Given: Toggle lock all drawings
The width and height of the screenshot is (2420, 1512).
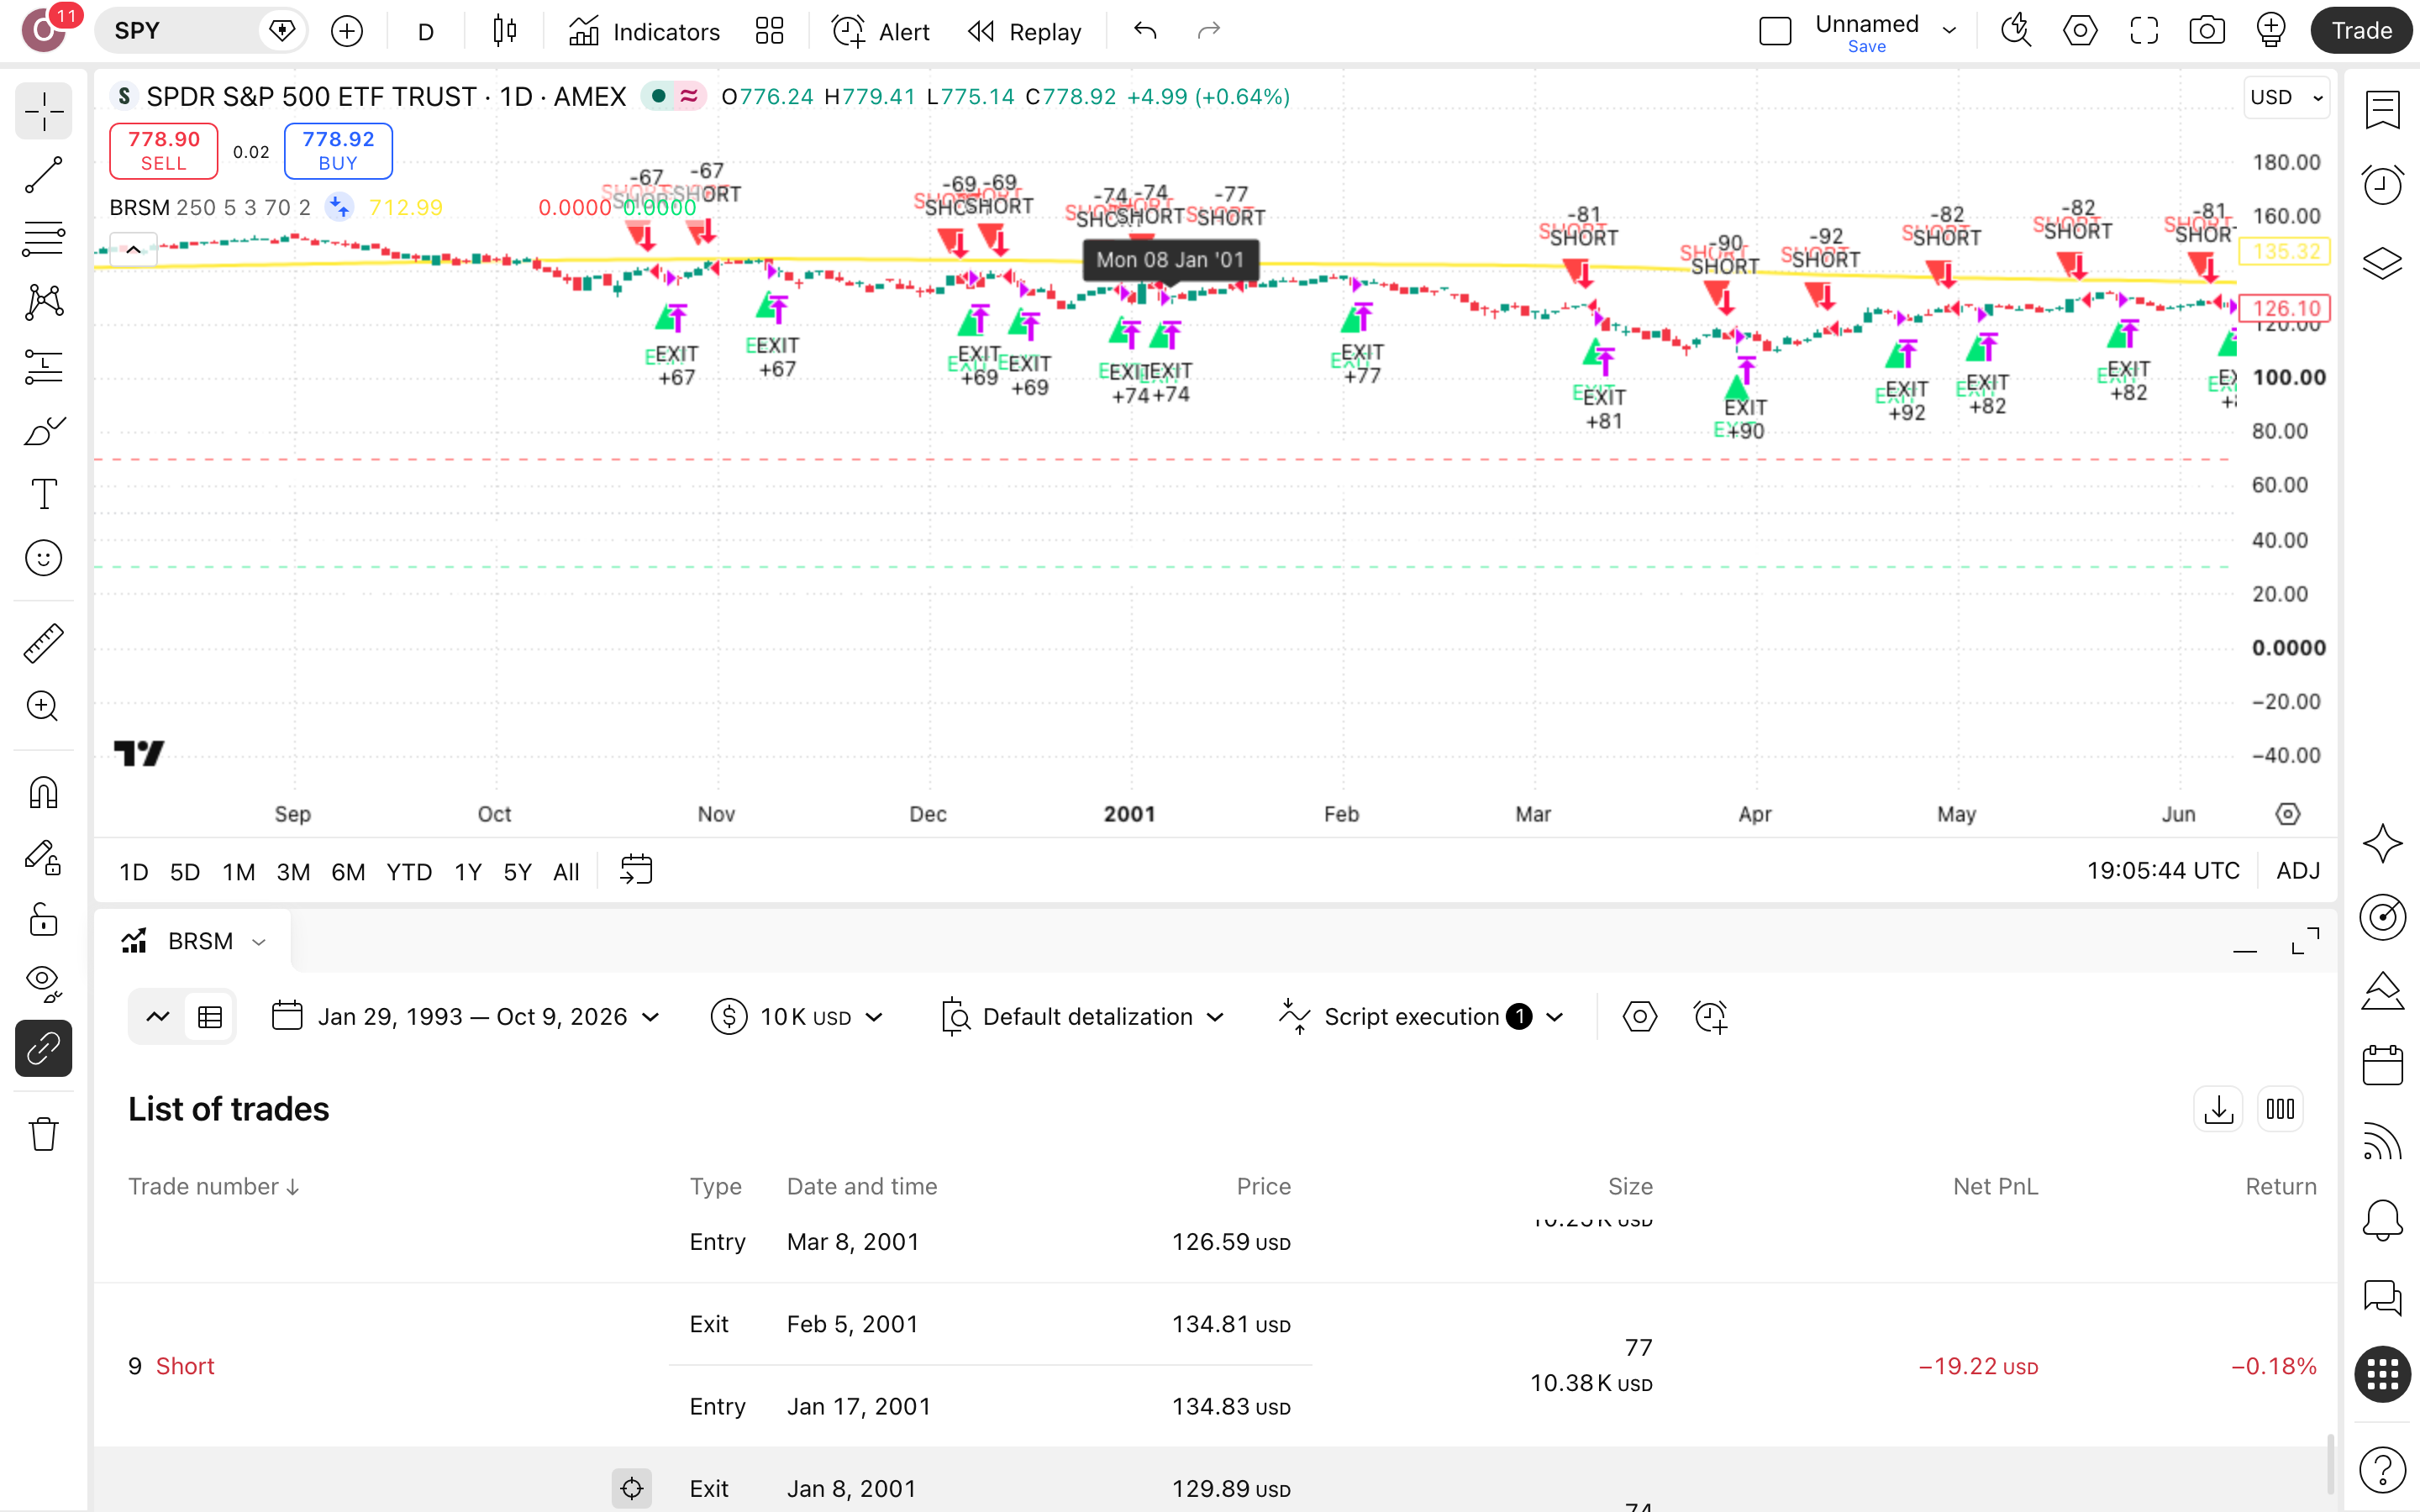Looking at the screenshot, I should pos(43,920).
